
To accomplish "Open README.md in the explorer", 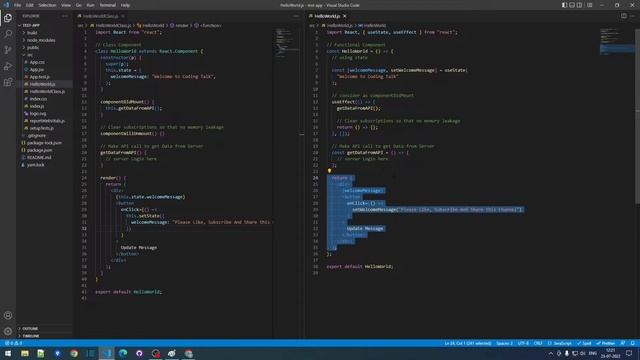I will pyautogui.click(x=39, y=158).
